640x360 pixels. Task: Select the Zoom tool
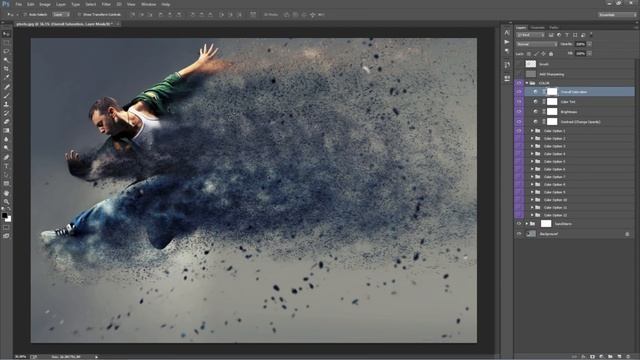coord(6,202)
